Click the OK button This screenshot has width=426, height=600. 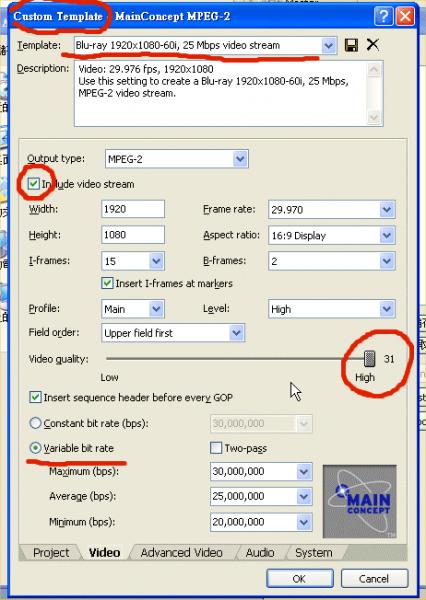click(x=300, y=578)
